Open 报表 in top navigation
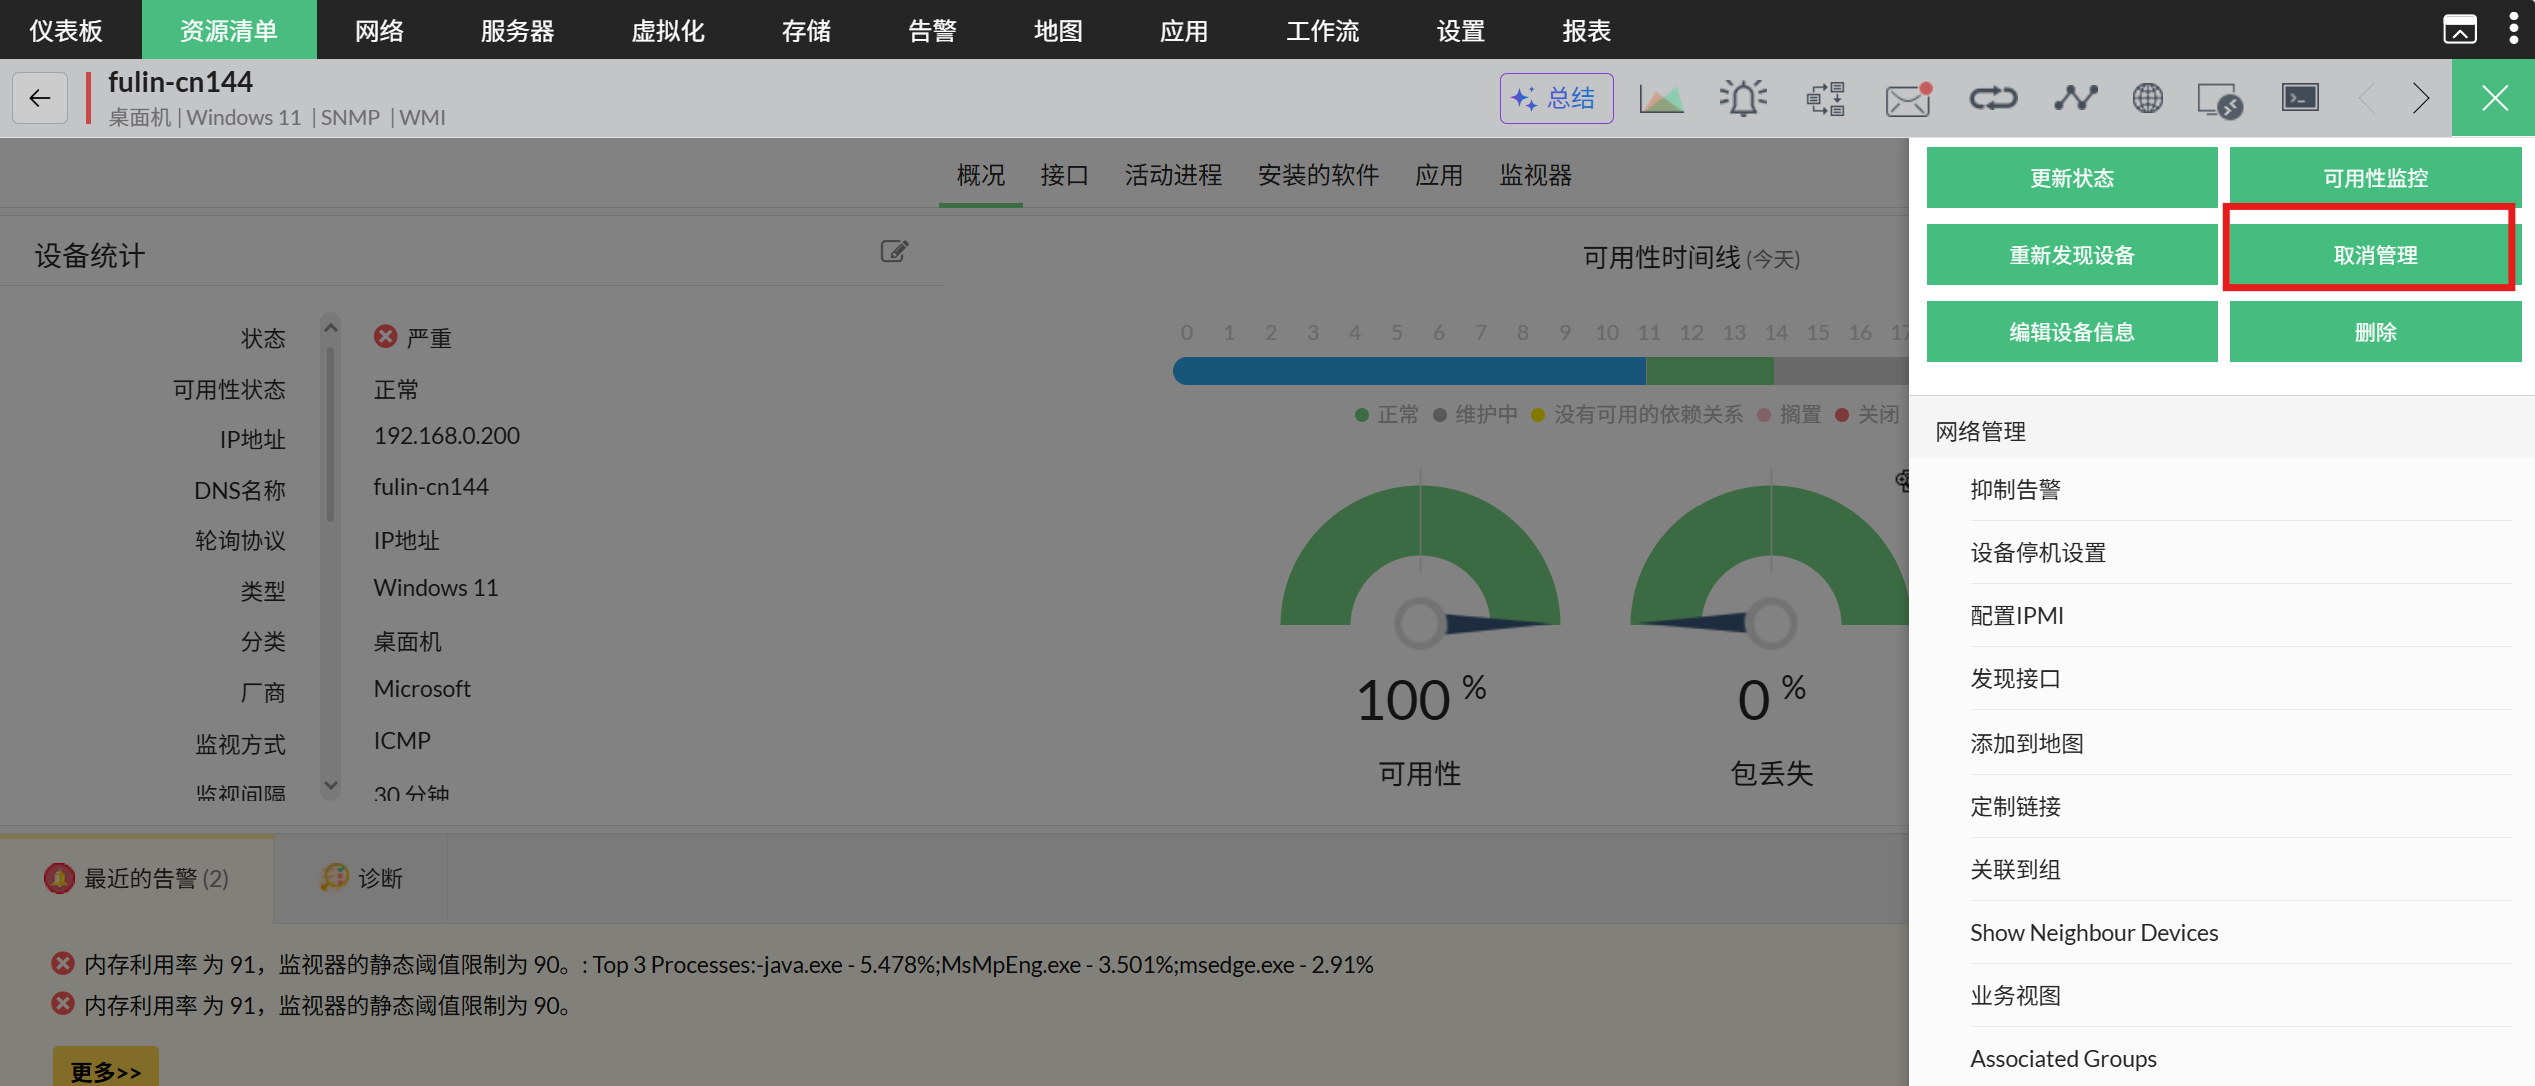This screenshot has height=1086, width=2535. click(1586, 30)
